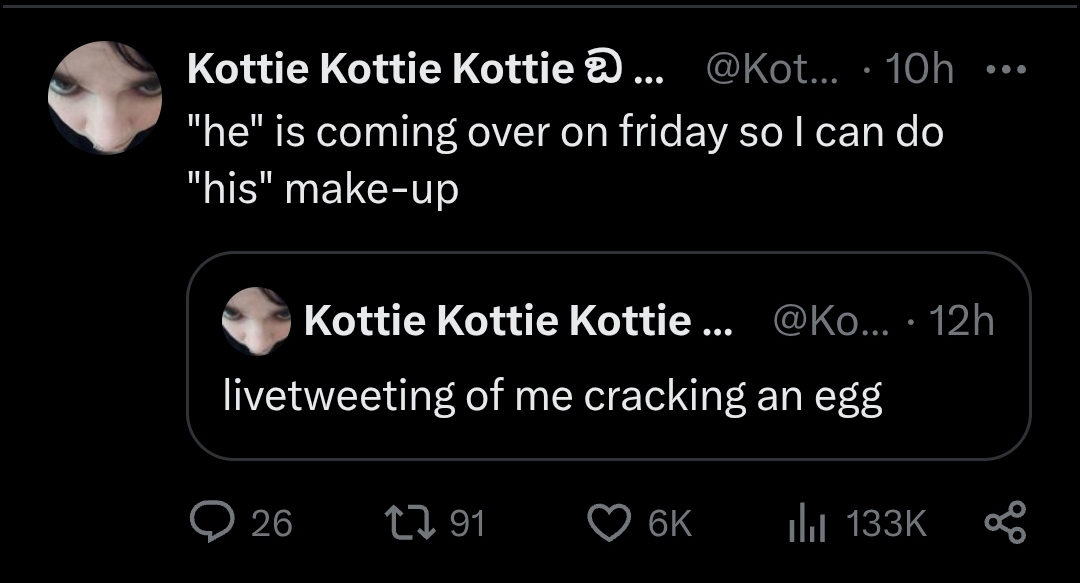The width and height of the screenshot is (1080, 583).
Task: Click the reply speech bubble icon
Action: 211,522
